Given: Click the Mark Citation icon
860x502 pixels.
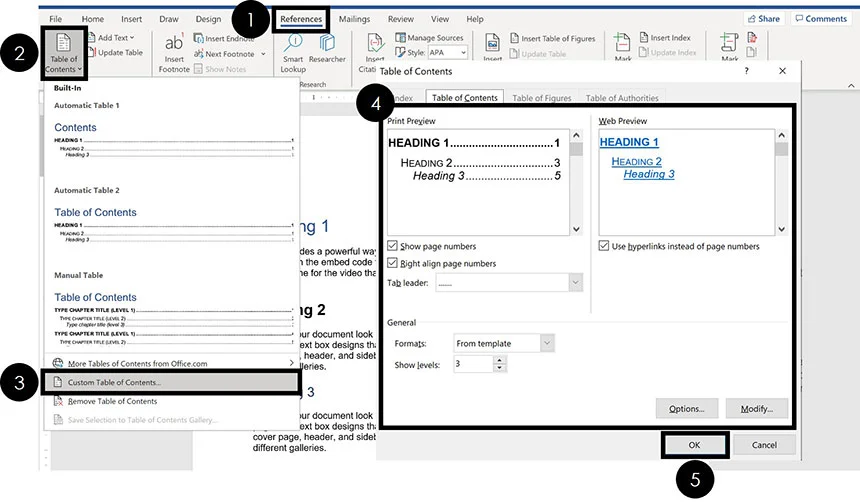Looking at the screenshot, I should (729, 43).
